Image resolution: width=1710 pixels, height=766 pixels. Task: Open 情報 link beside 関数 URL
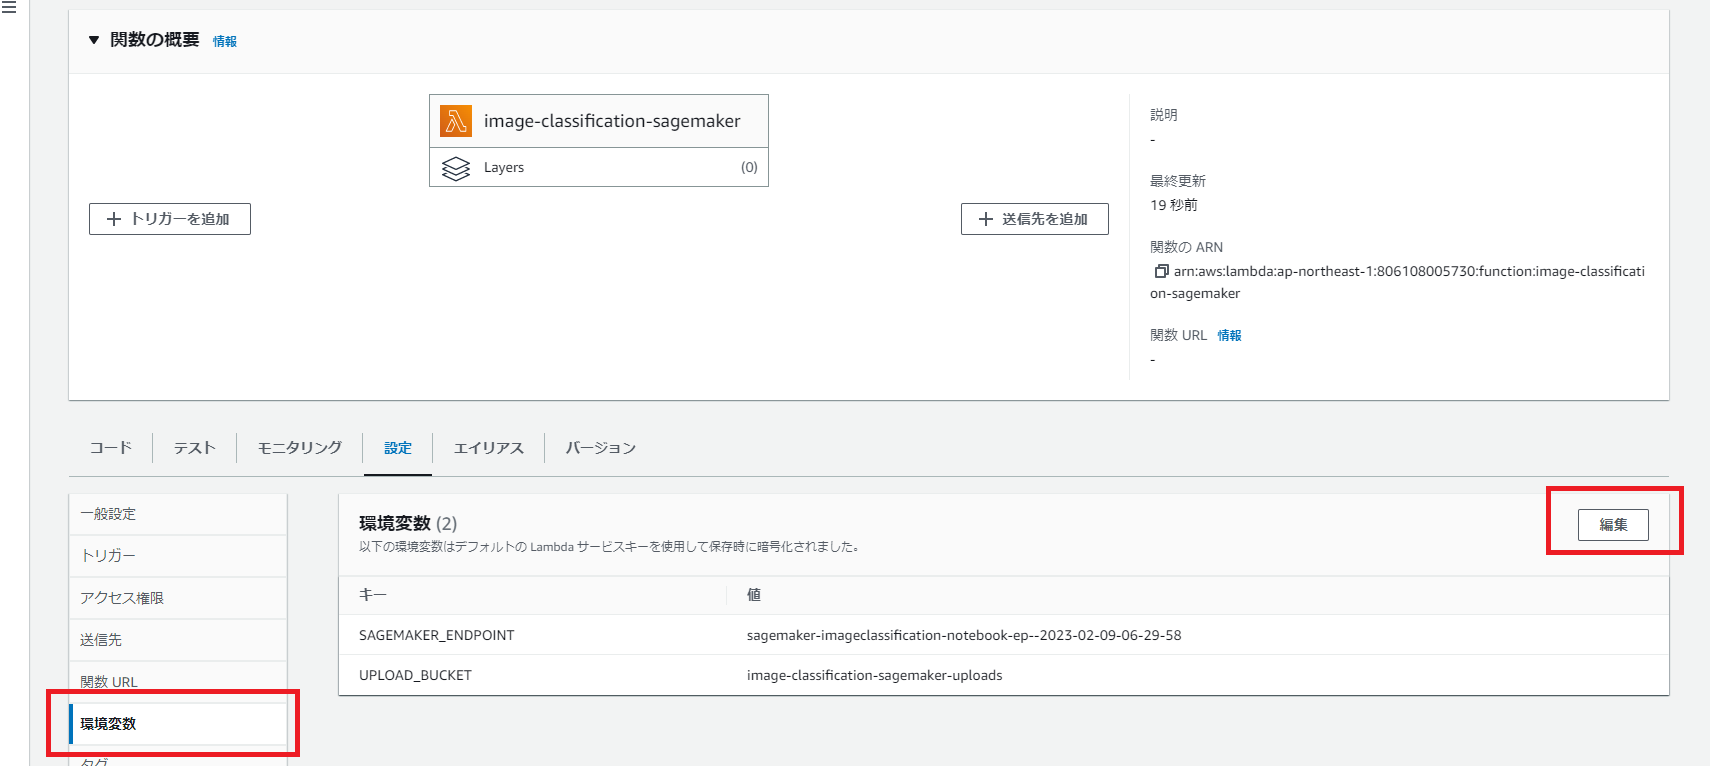[1229, 335]
